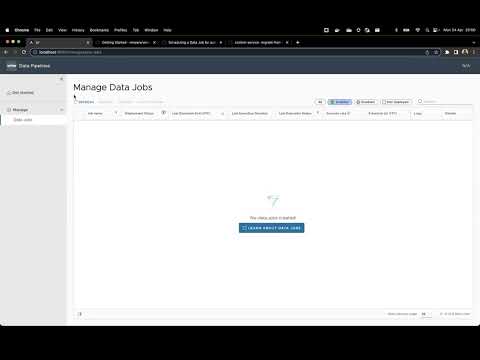Open Chrome three-dot menu

pos(474,52)
